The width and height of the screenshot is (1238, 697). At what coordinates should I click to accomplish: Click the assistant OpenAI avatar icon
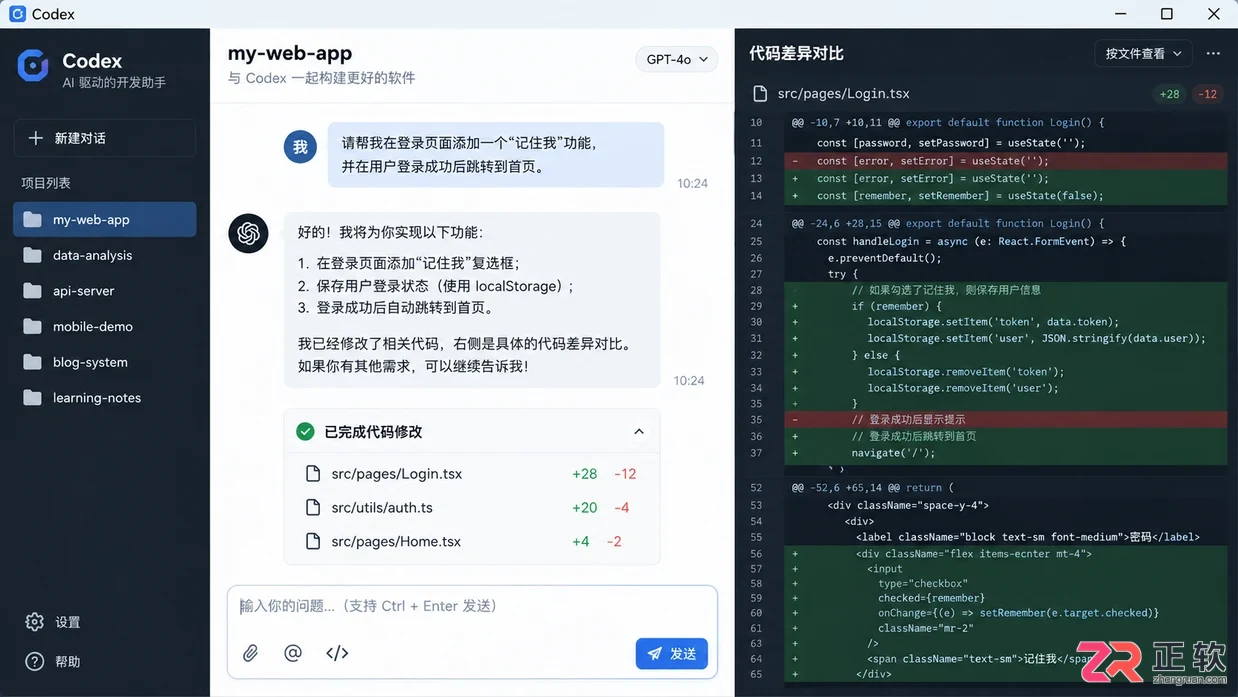coord(248,233)
